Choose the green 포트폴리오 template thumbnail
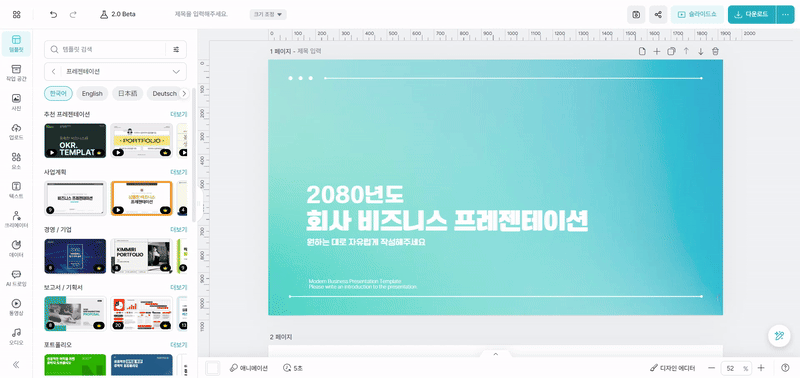The image size is (800, 378). click(x=76, y=365)
